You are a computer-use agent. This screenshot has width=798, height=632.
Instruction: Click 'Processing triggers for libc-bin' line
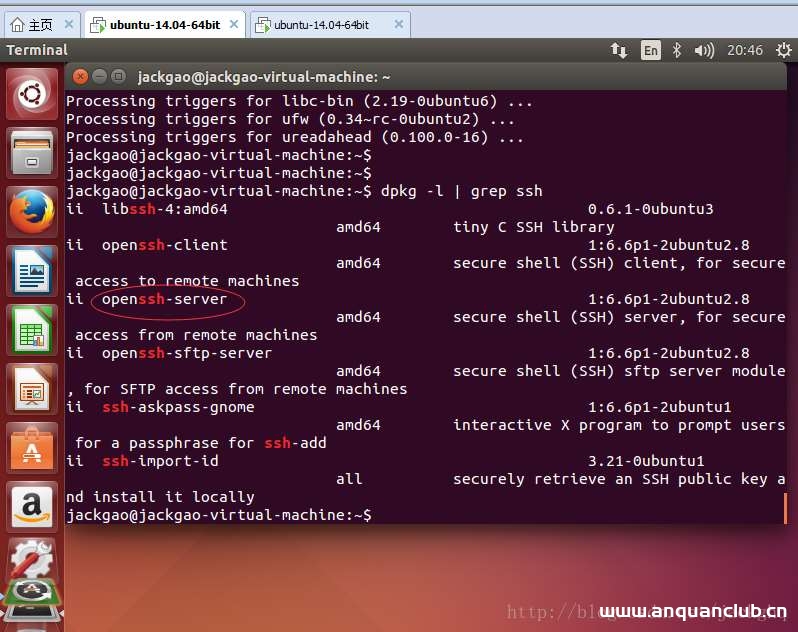click(299, 101)
